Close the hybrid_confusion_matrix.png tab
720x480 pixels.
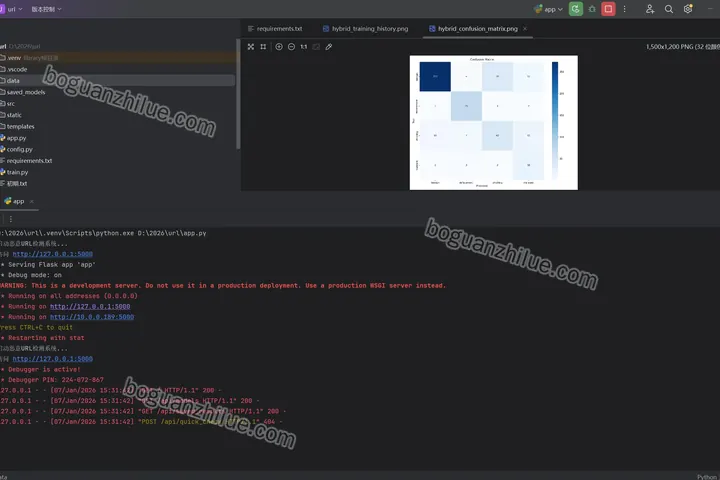[525, 28]
